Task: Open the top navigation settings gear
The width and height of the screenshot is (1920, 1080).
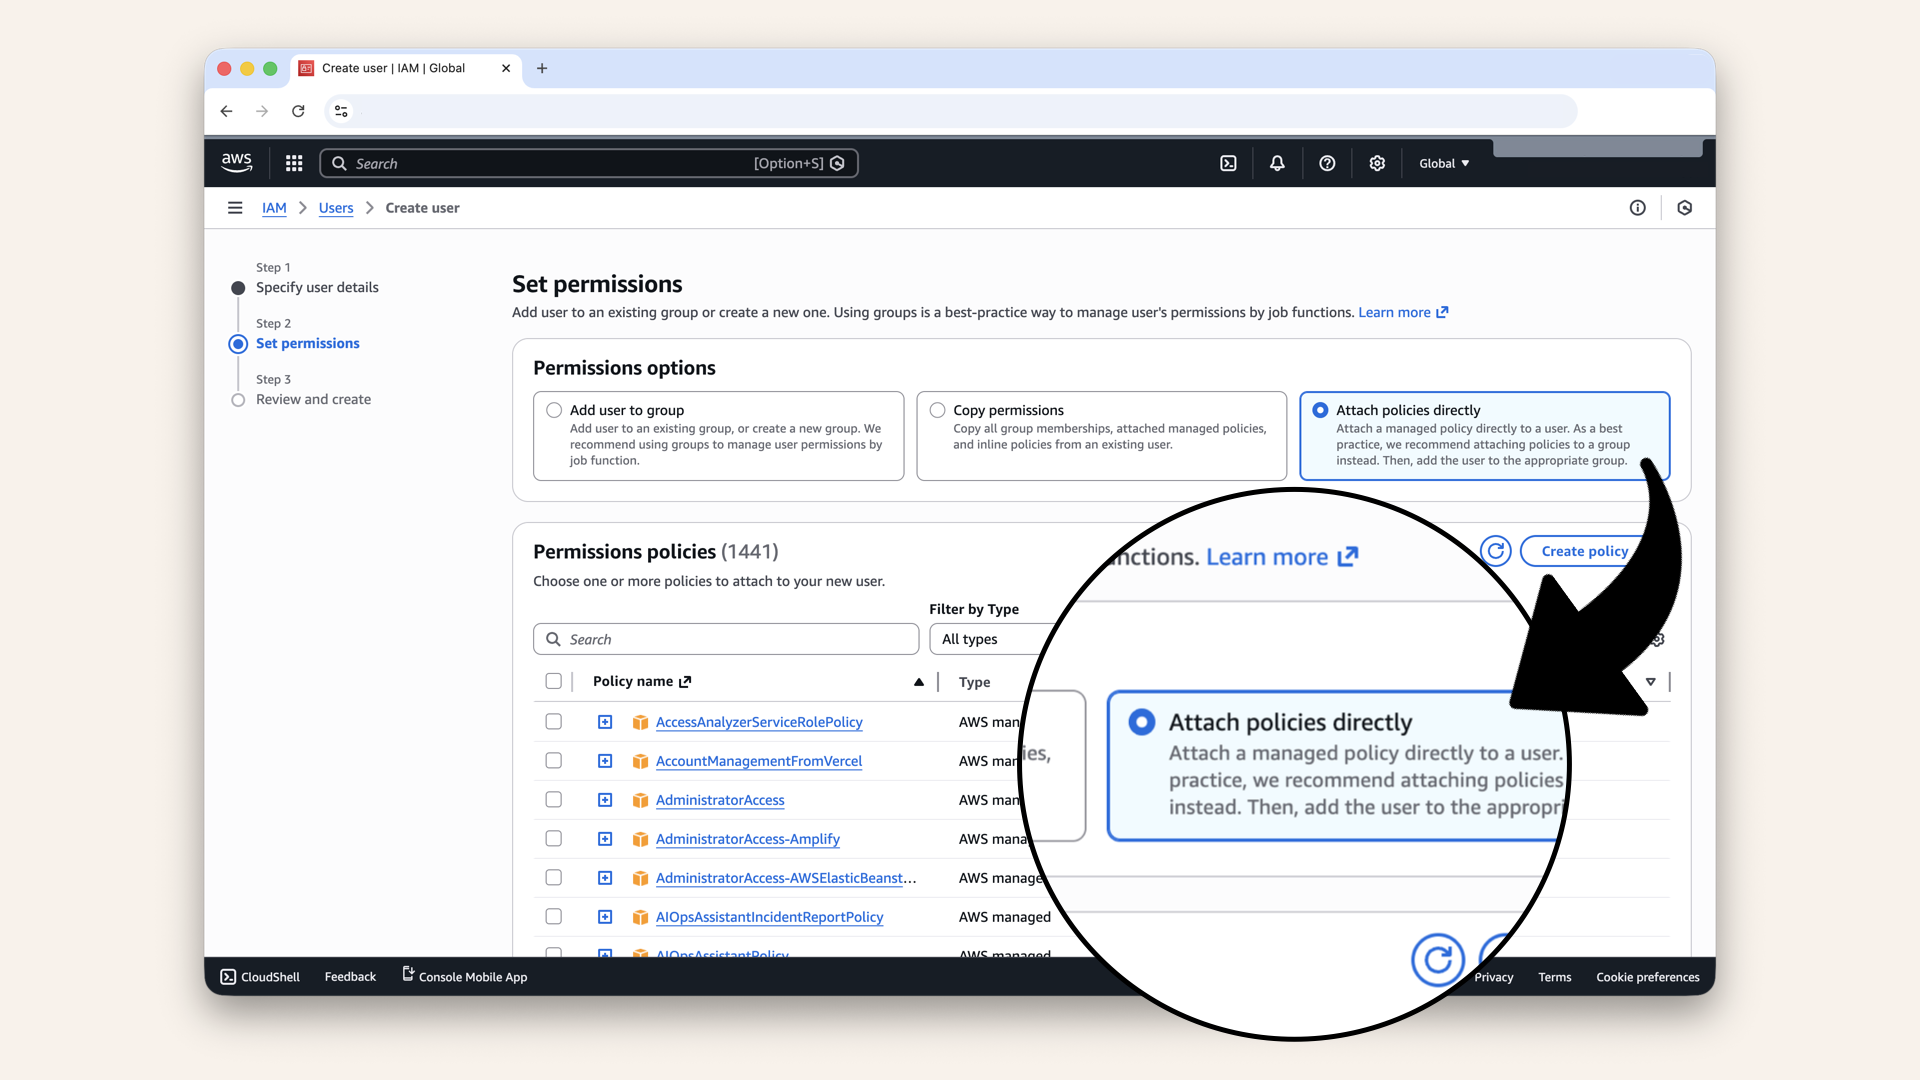Action: (1377, 162)
